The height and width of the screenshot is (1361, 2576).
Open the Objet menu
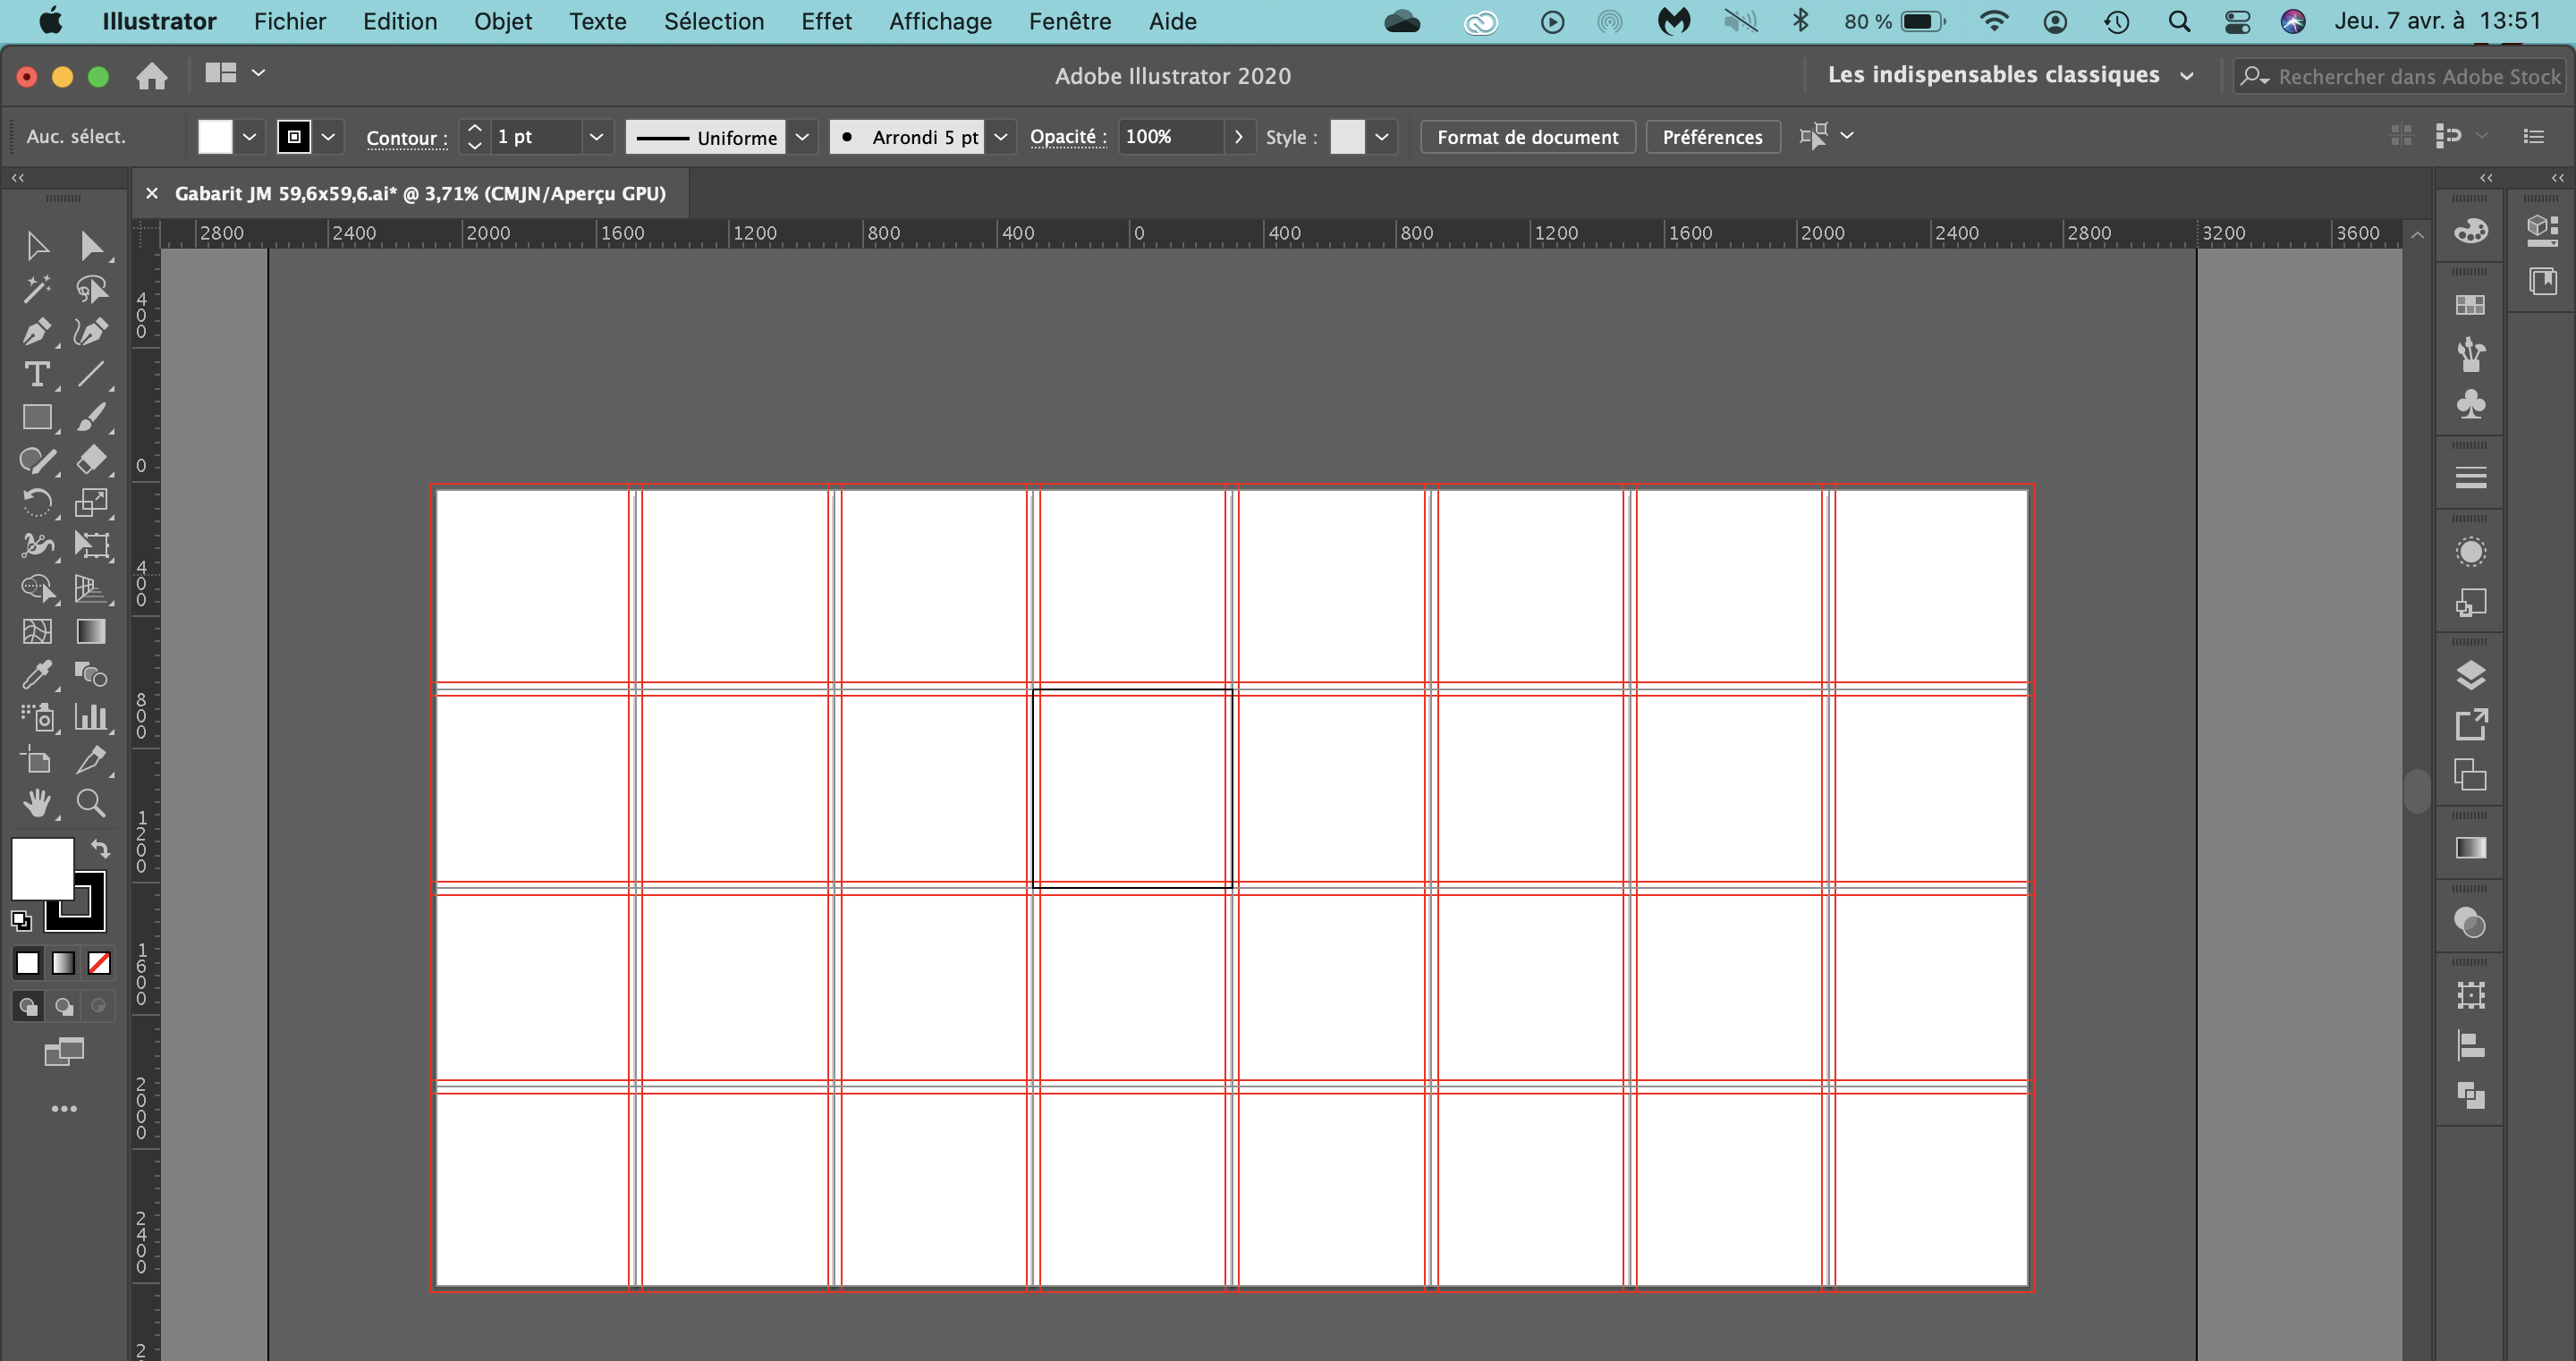tap(502, 21)
